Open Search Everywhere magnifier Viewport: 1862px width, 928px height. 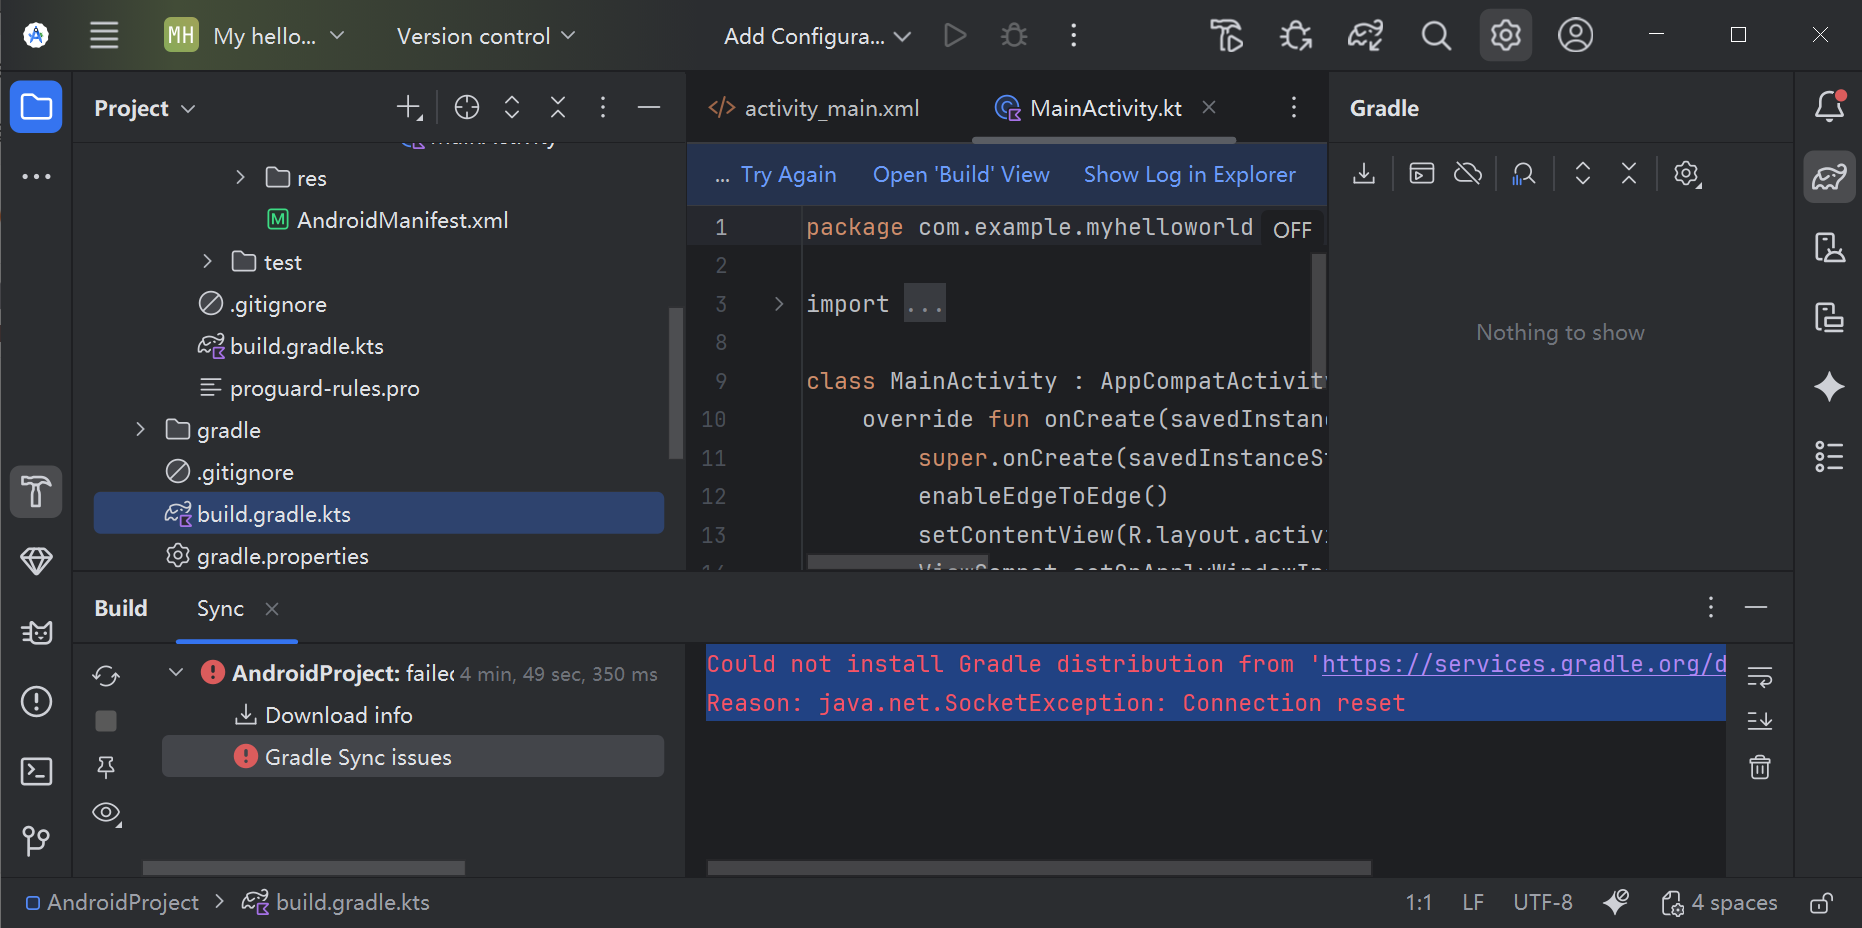(x=1436, y=36)
